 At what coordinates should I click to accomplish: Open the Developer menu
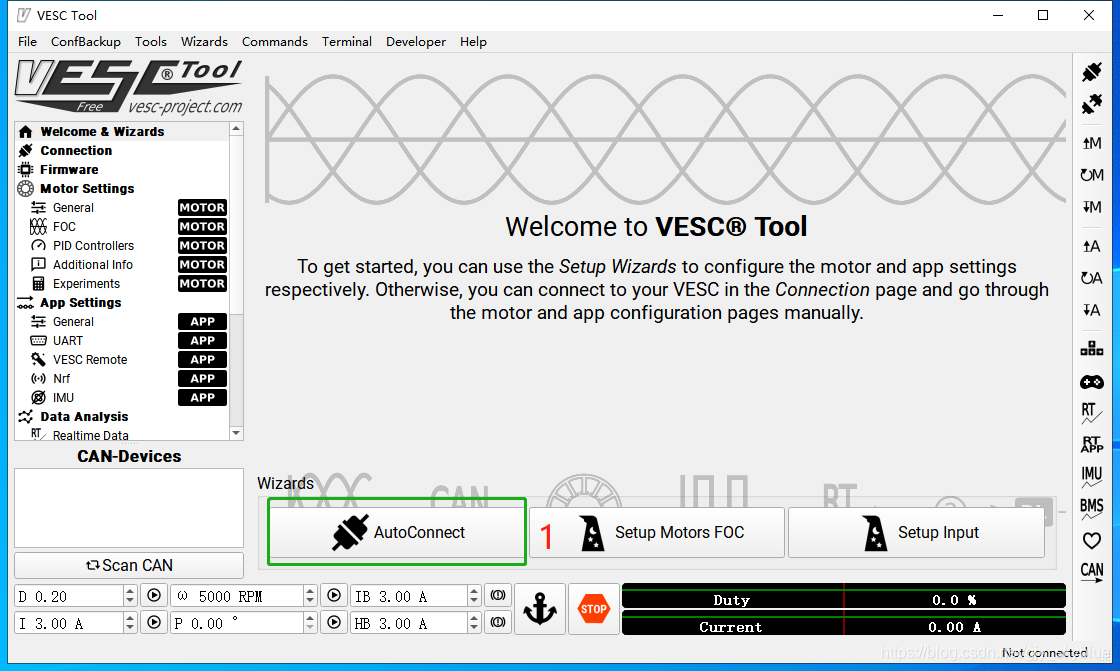point(416,41)
